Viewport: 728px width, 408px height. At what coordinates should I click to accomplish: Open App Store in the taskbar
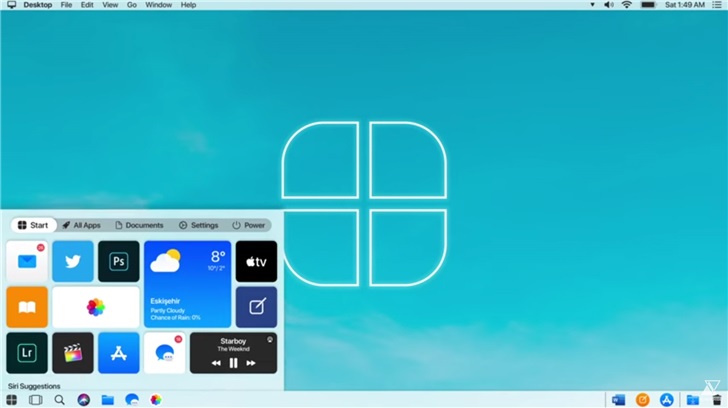click(x=667, y=400)
